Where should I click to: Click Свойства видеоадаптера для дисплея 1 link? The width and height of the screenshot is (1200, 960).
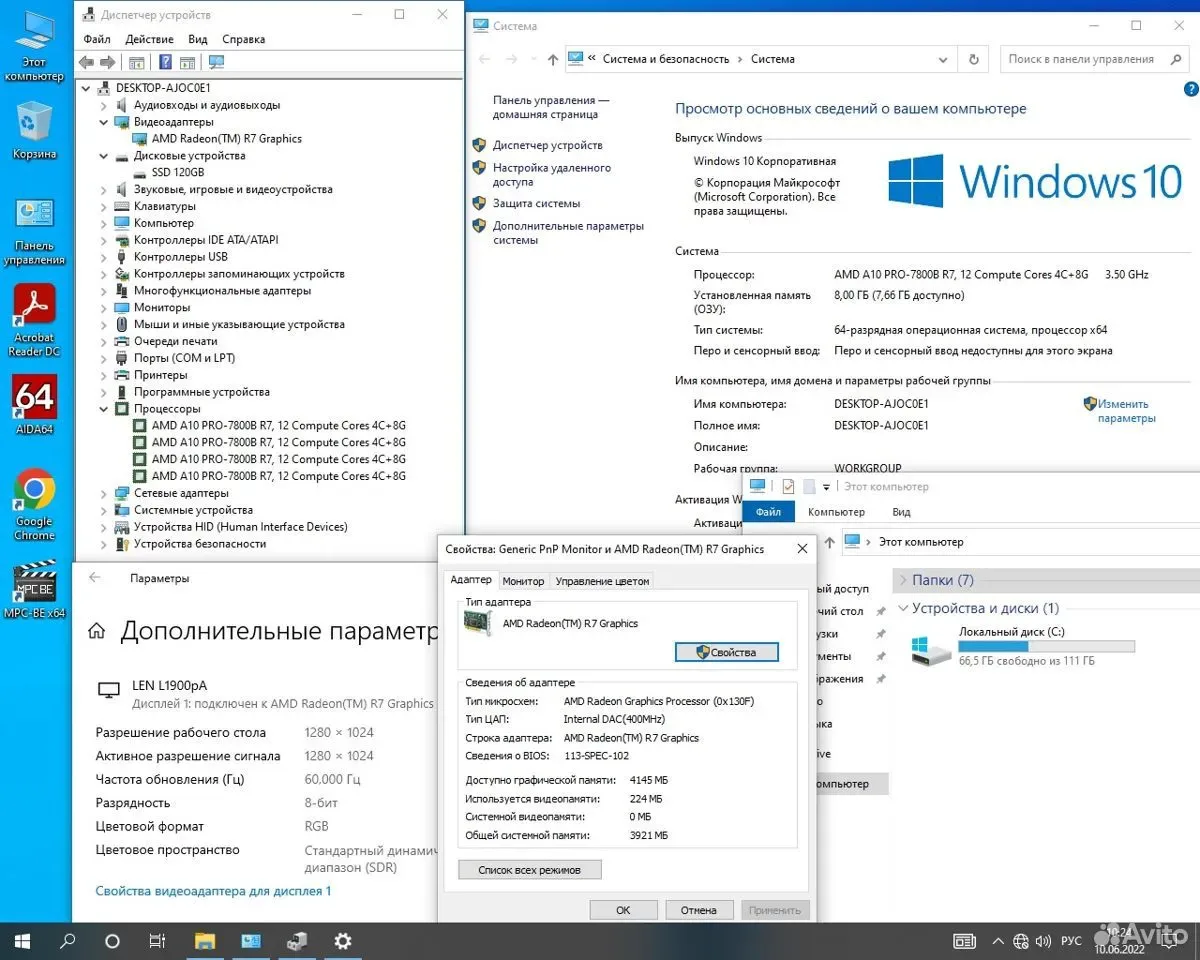[x=213, y=891]
